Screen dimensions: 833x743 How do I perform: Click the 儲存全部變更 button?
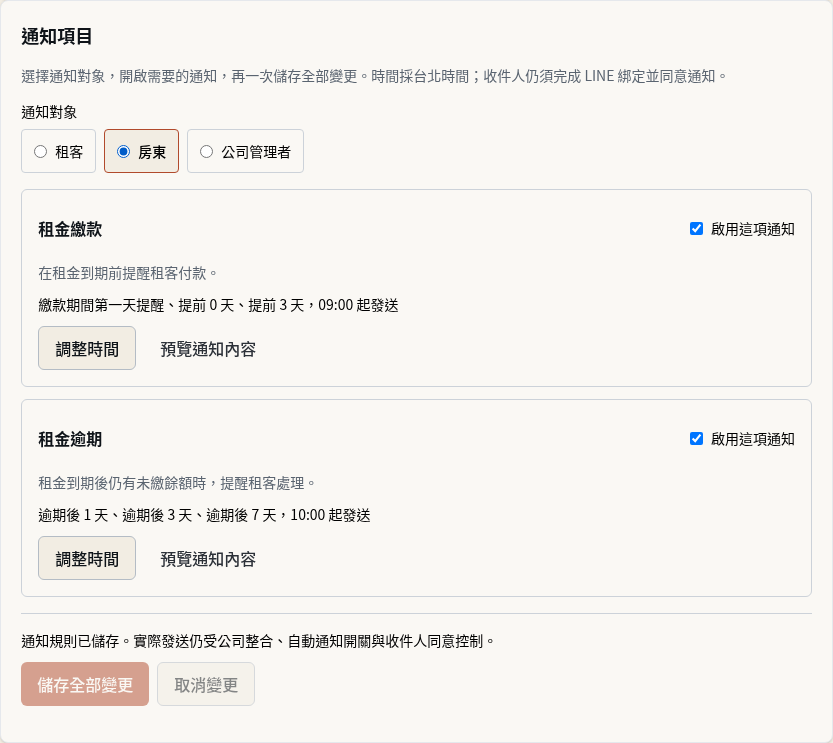(x=85, y=684)
